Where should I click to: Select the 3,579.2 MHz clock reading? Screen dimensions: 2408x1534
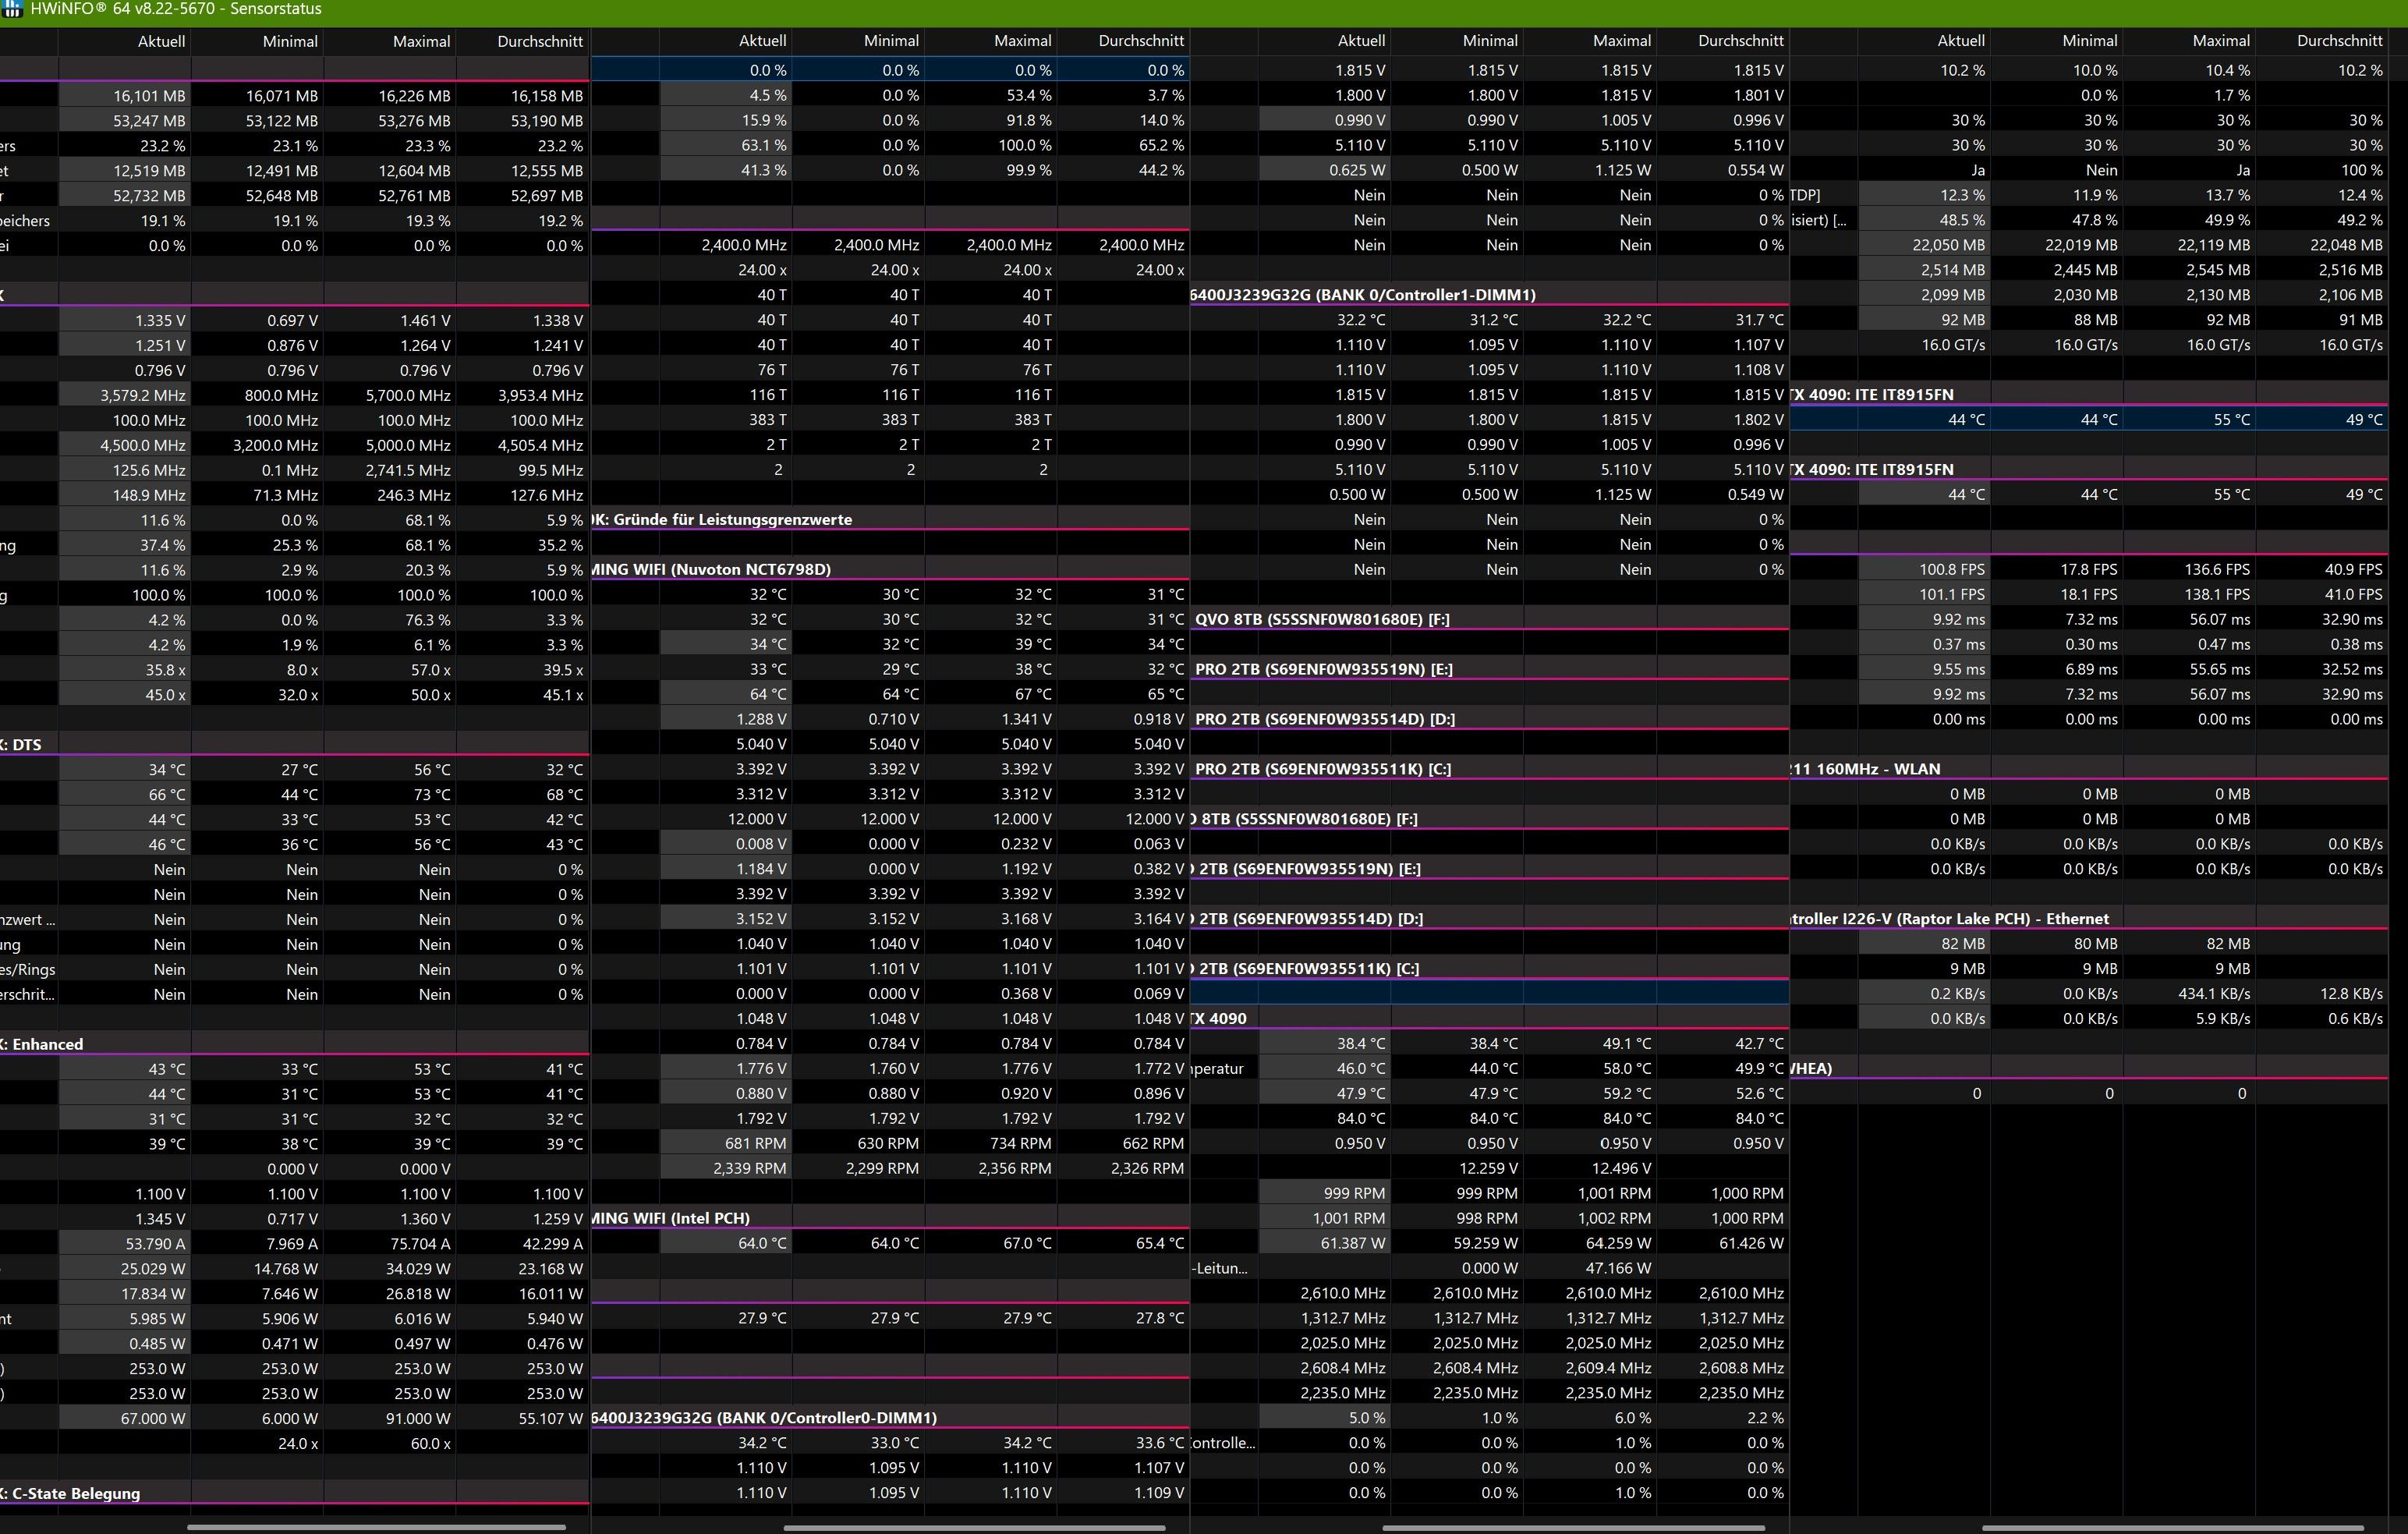pyautogui.click(x=142, y=395)
